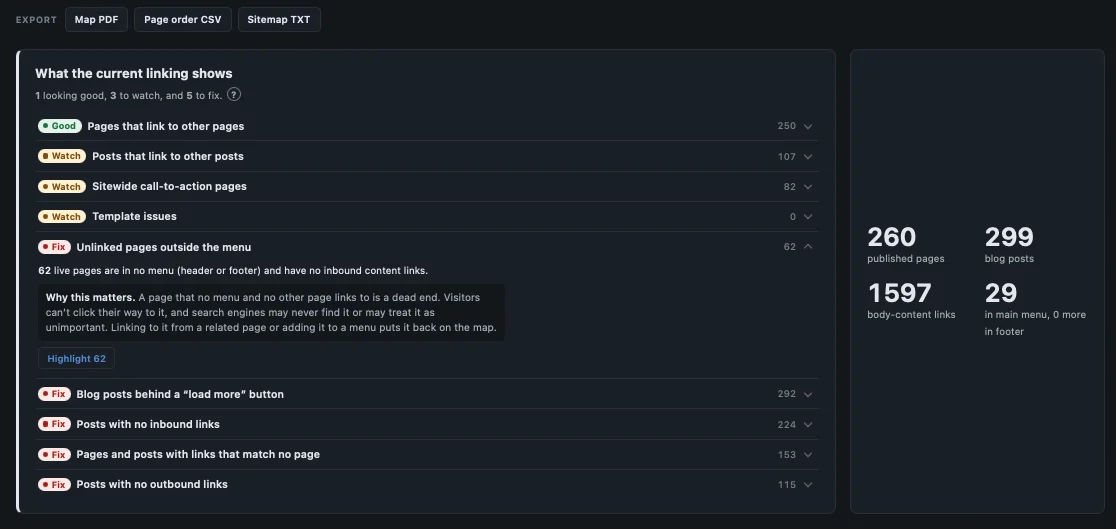Click Watch badge beside Posts that link
Viewport: 1116px width, 529px height.
[x=62, y=156]
